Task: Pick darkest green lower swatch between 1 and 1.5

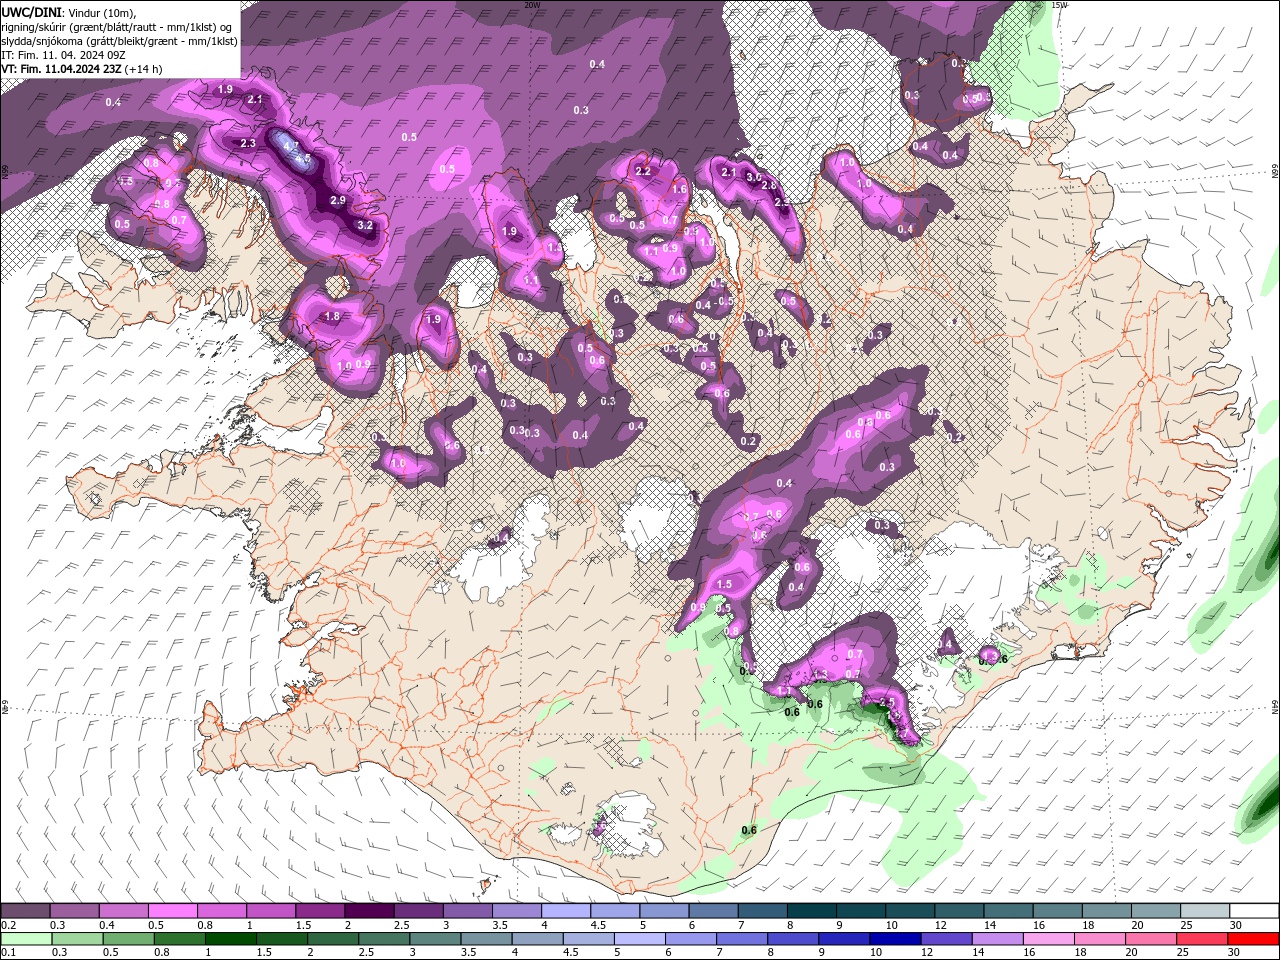Action: (231, 938)
